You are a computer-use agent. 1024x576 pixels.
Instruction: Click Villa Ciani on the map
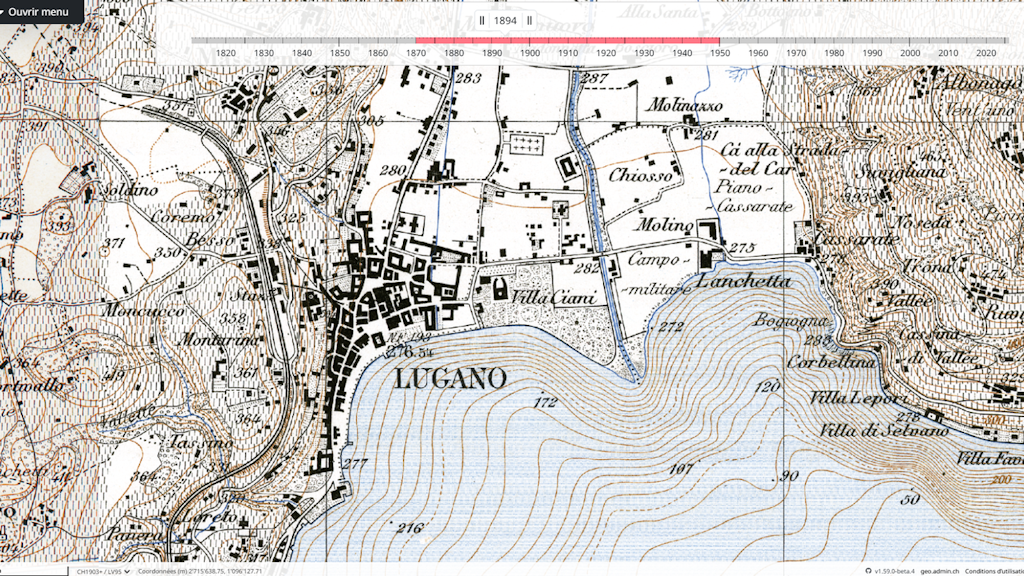540,297
